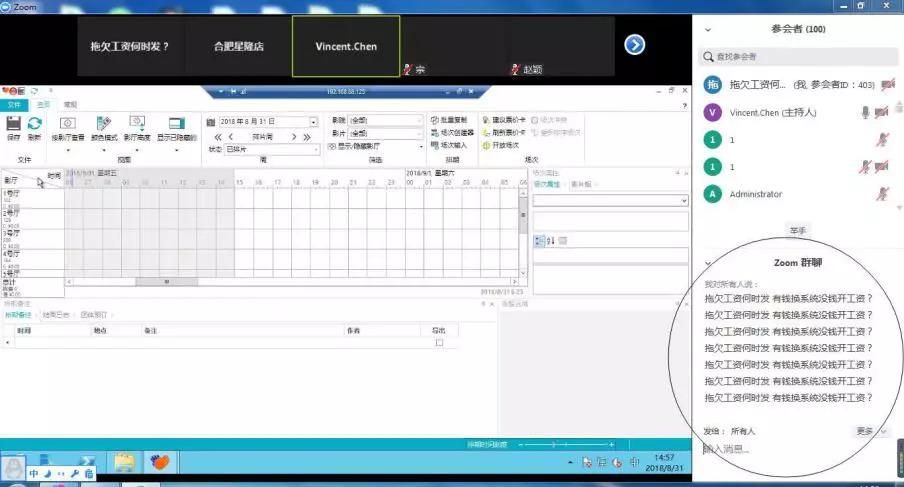Select the second tab in the lower notes panel

click(55, 315)
